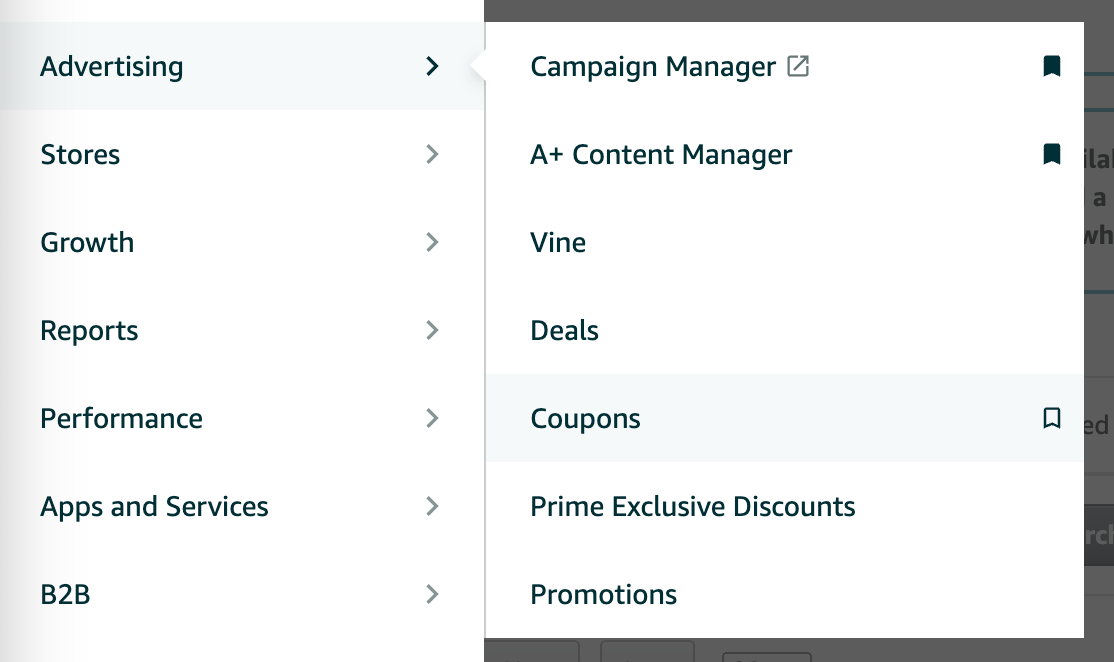The width and height of the screenshot is (1114, 662).
Task: Go to Prime Exclusive Discounts
Action: [692, 507]
